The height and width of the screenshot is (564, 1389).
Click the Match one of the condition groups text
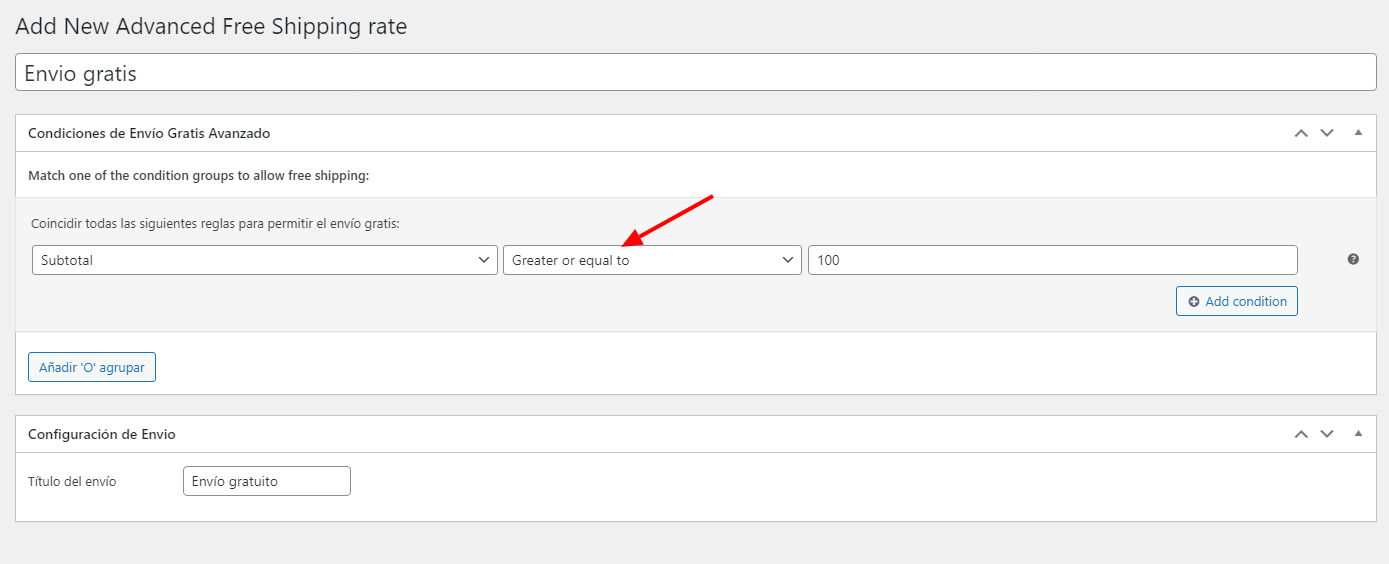(199, 175)
